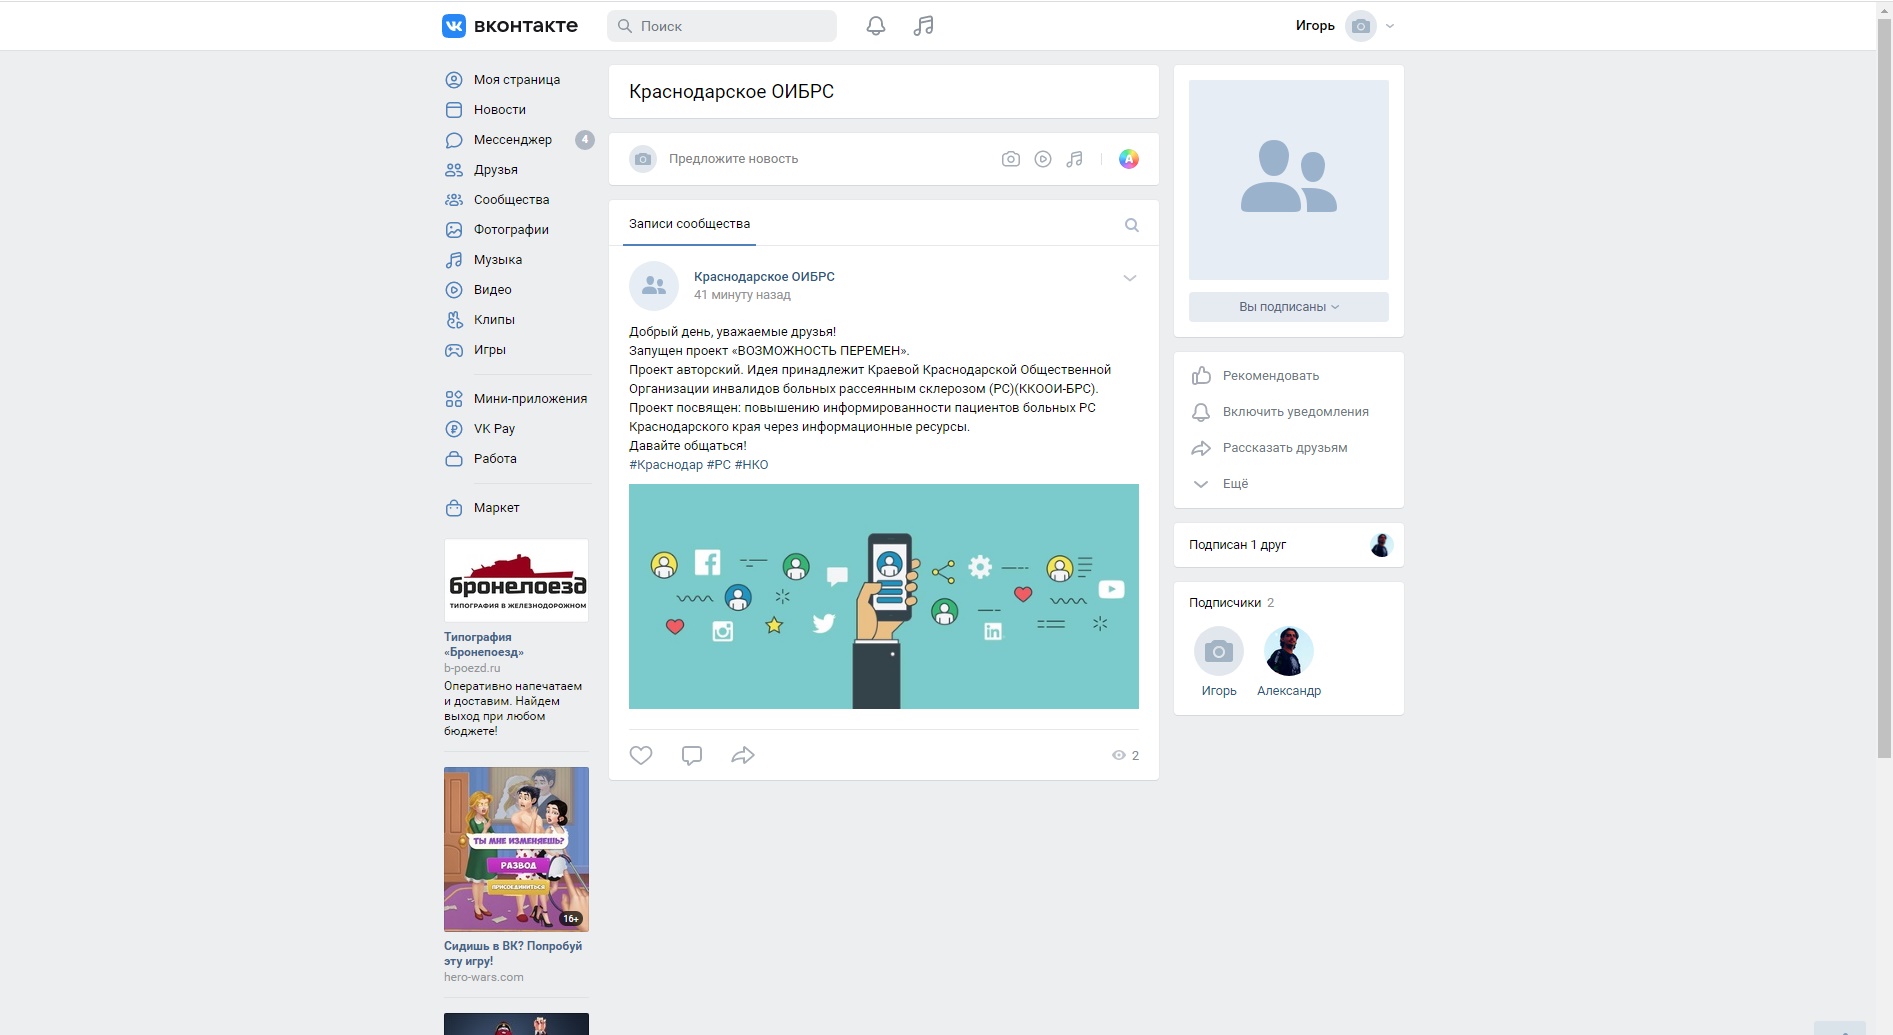Screen dimensions: 1893x1035
Task: Expand the Вы подписаны subscription dropdown
Action: click(1288, 307)
